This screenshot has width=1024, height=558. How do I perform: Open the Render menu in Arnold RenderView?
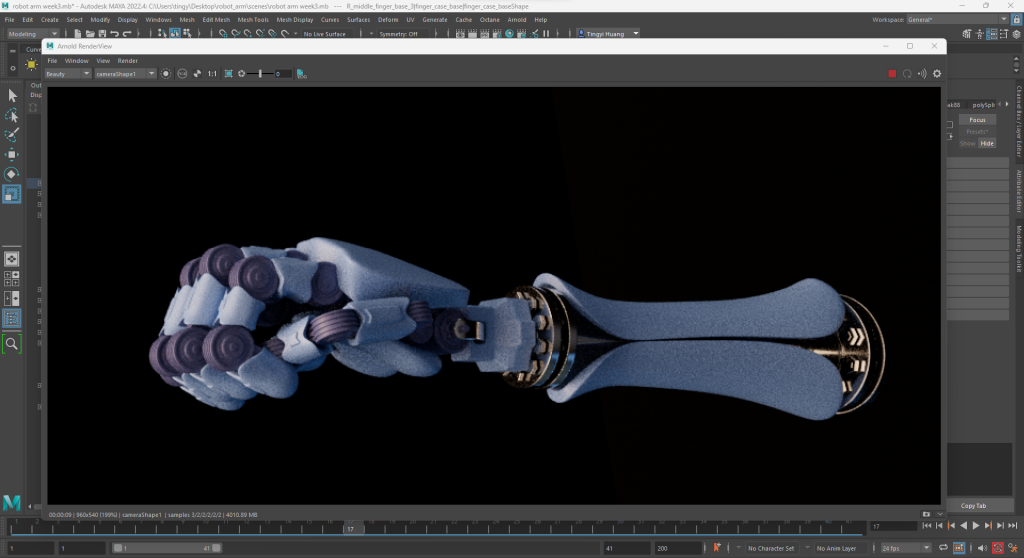[128, 60]
